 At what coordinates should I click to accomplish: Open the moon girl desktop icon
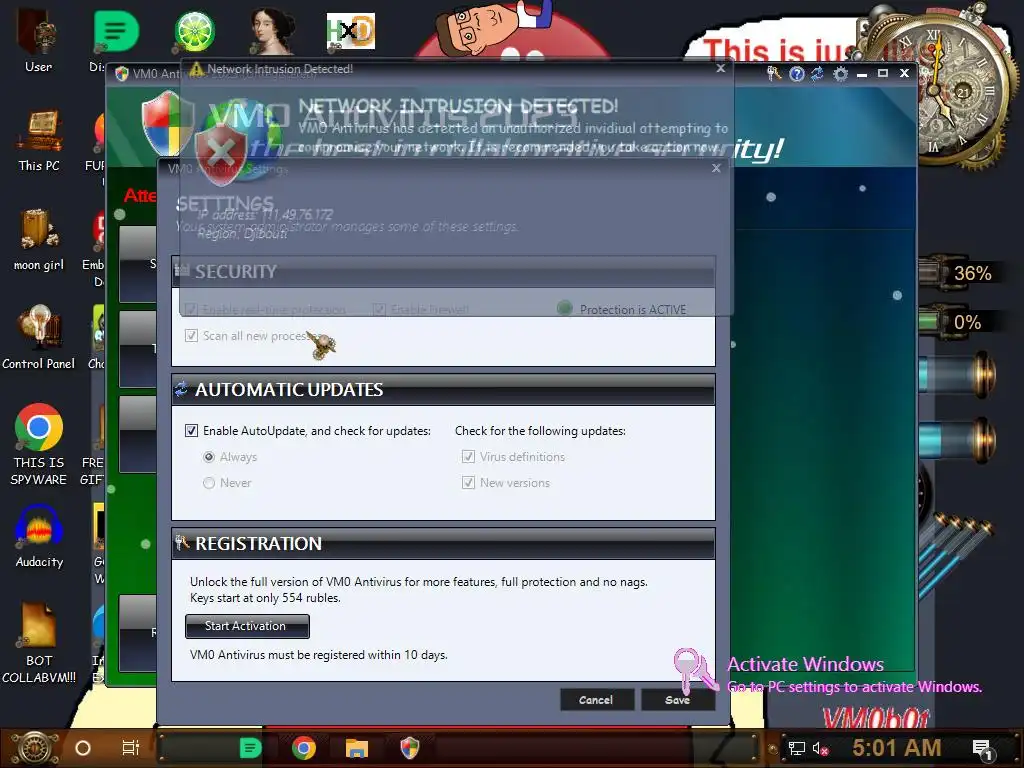coord(39,239)
